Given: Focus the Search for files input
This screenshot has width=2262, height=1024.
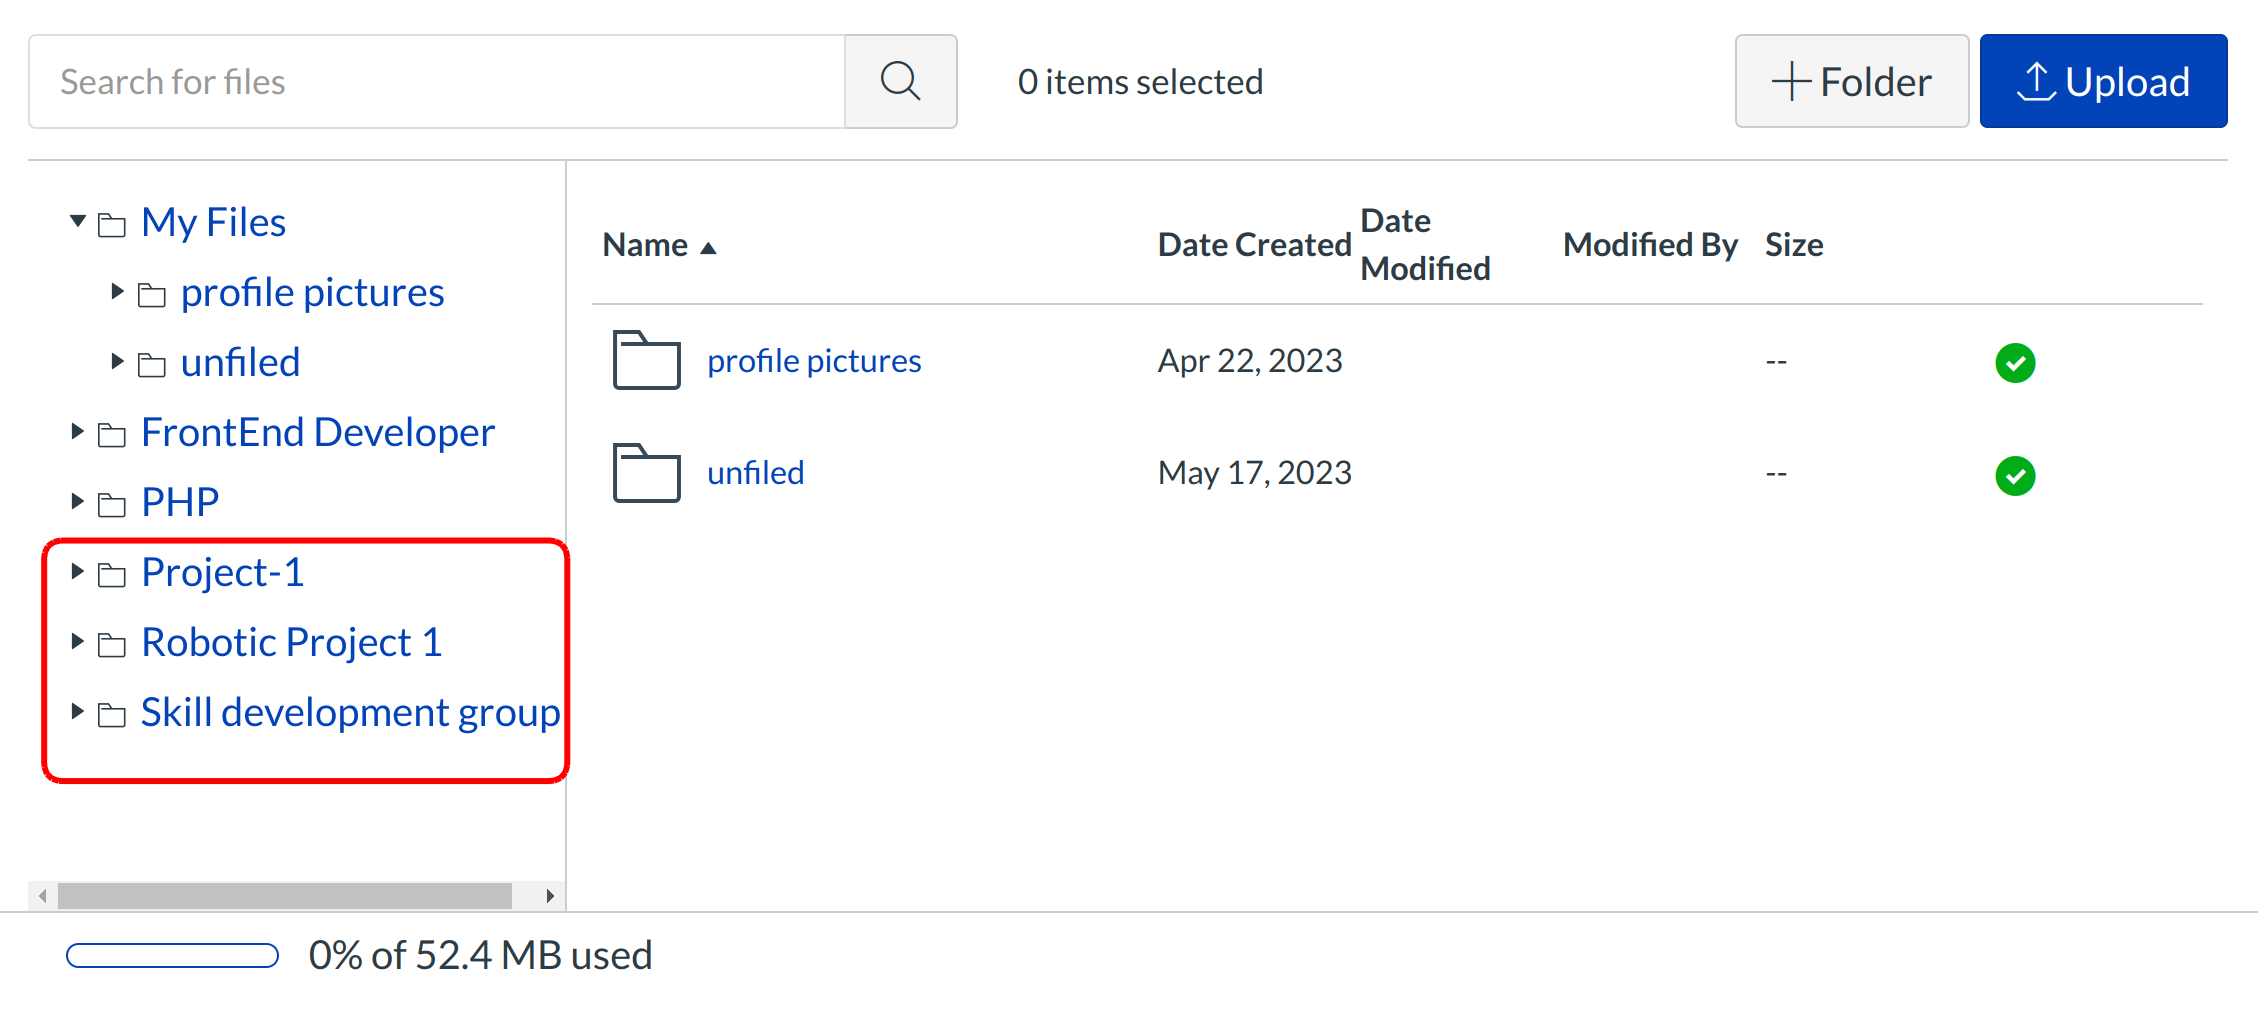Looking at the screenshot, I should click(437, 82).
